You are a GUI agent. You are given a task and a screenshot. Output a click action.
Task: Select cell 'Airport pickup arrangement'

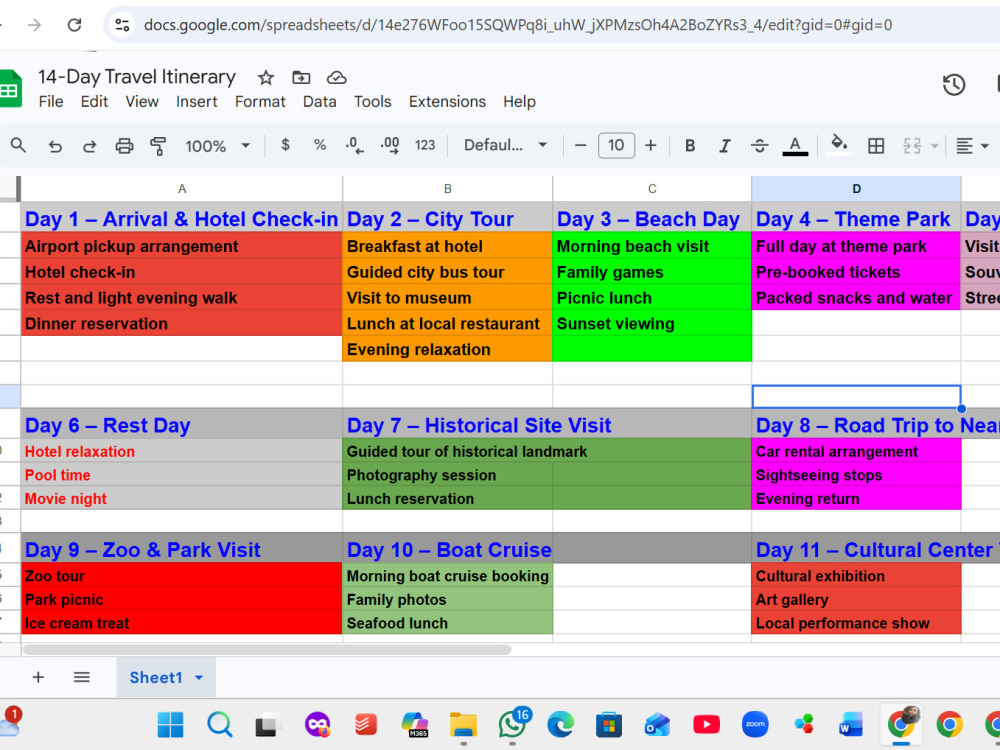(182, 246)
